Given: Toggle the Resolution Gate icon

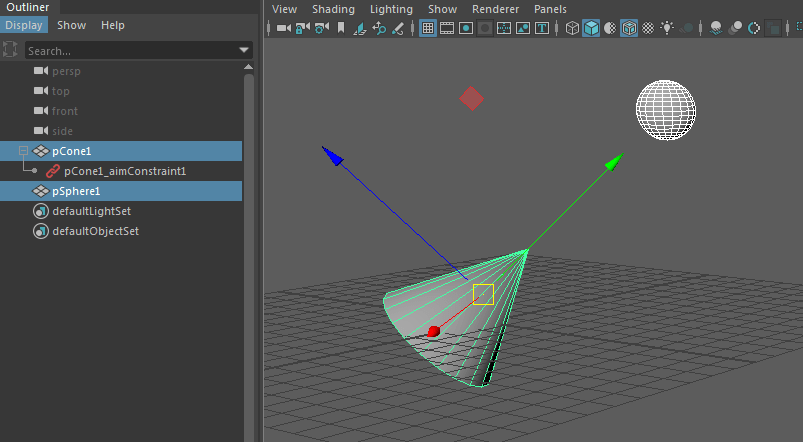Looking at the screenshot, I should pyautogui.click(x=466, y=28).
